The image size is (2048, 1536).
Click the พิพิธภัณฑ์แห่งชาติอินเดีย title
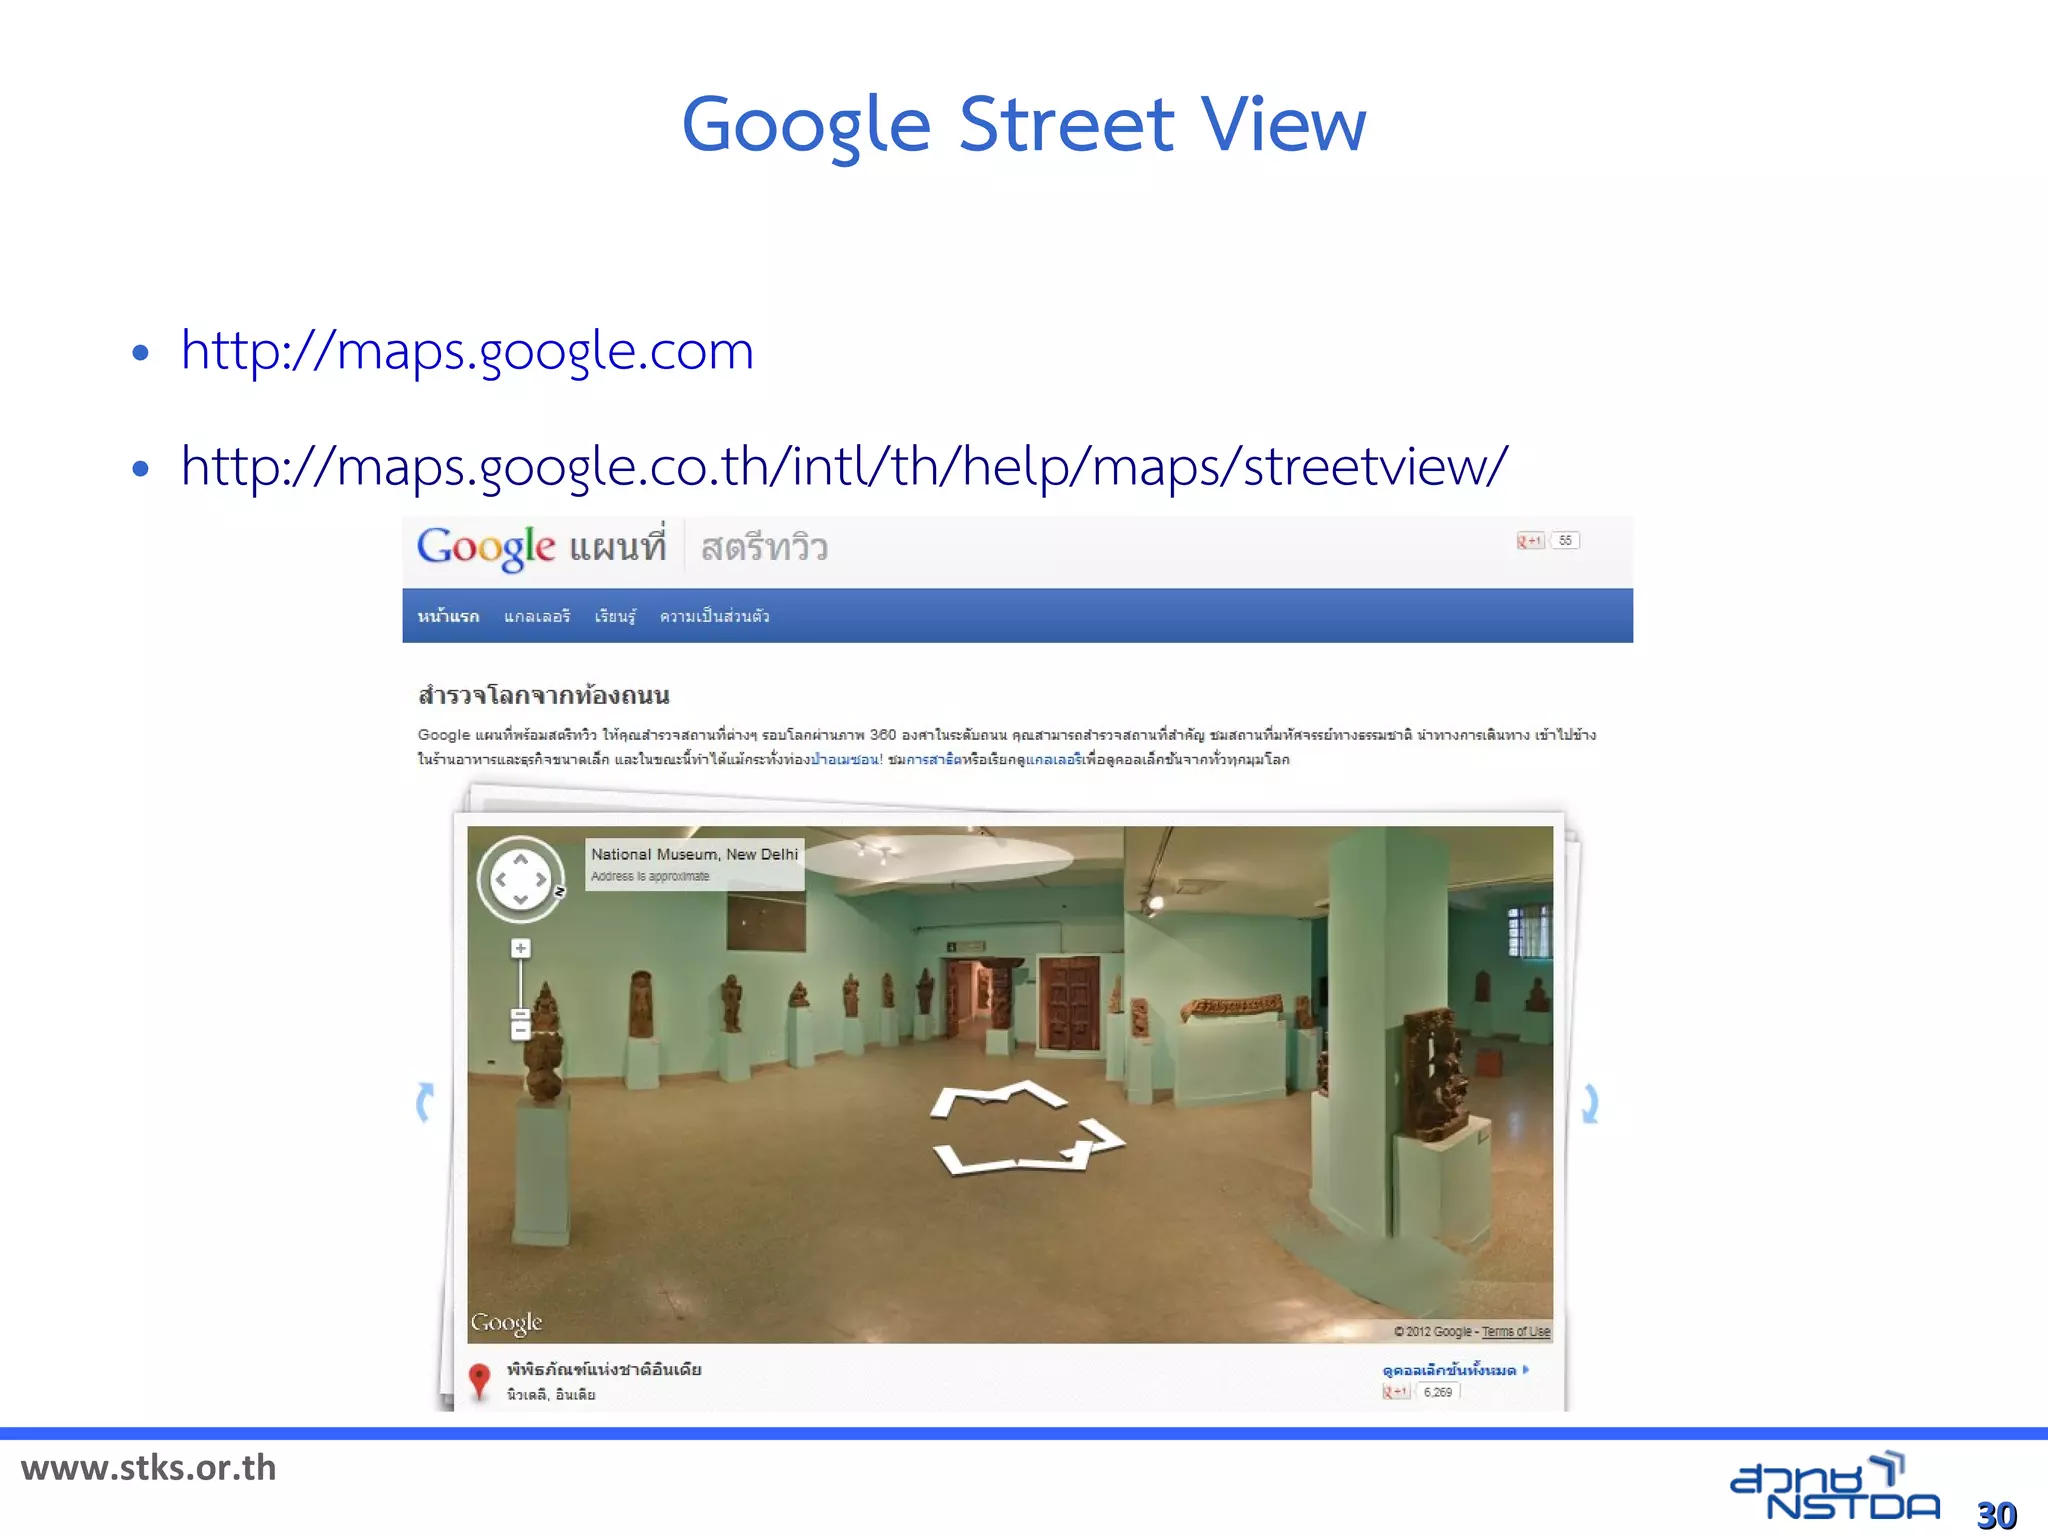click(x=604, y=1369)
